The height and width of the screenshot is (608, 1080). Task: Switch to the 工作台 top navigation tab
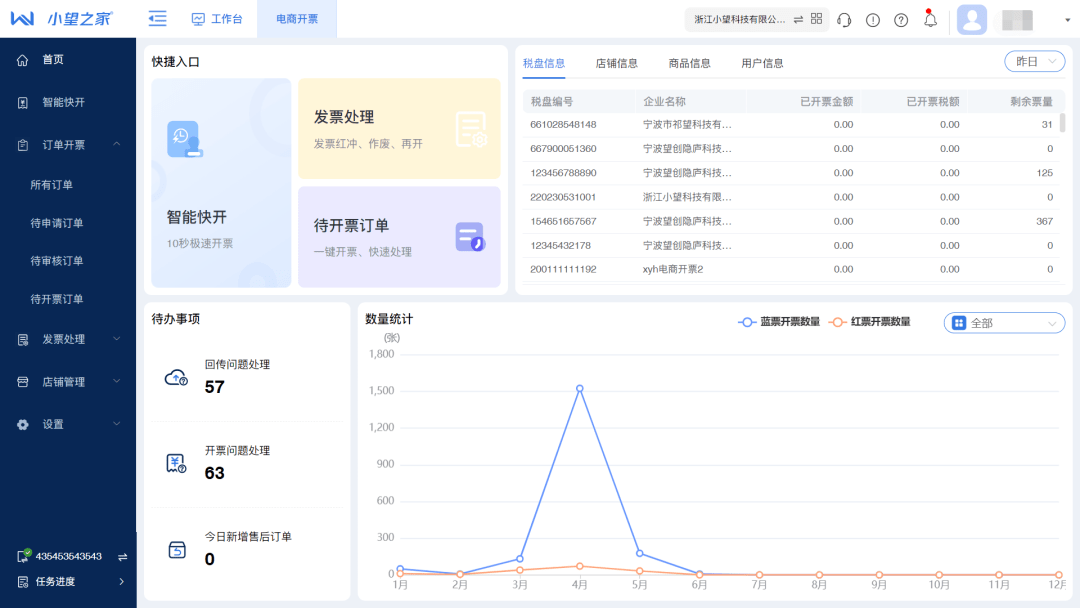click(x=218, y=18)
